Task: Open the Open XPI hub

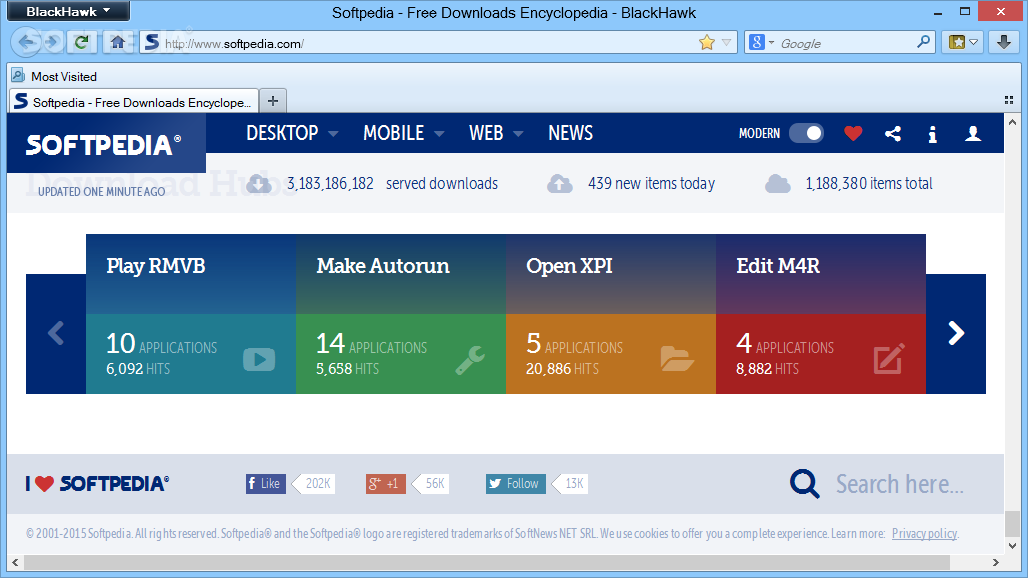Action: 569,265
